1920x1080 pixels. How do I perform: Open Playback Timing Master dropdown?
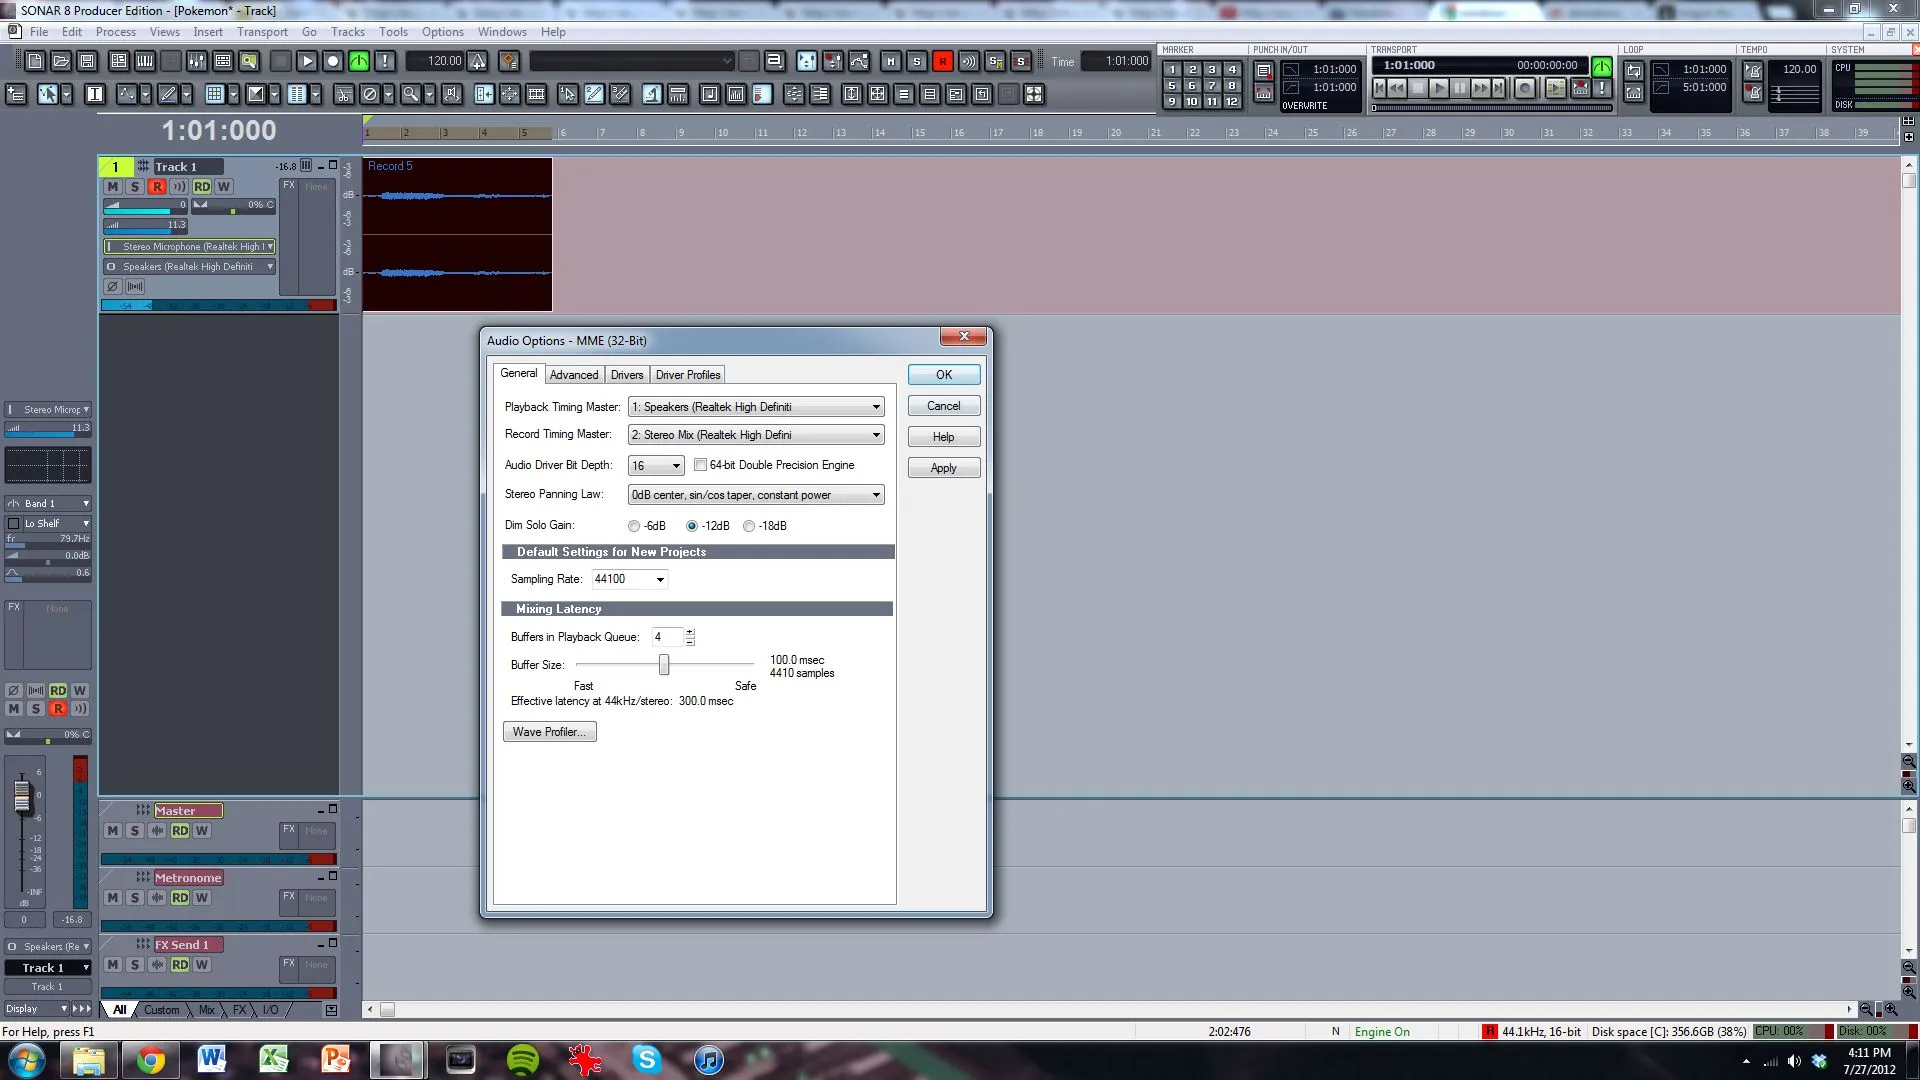[x=756, y=407]
